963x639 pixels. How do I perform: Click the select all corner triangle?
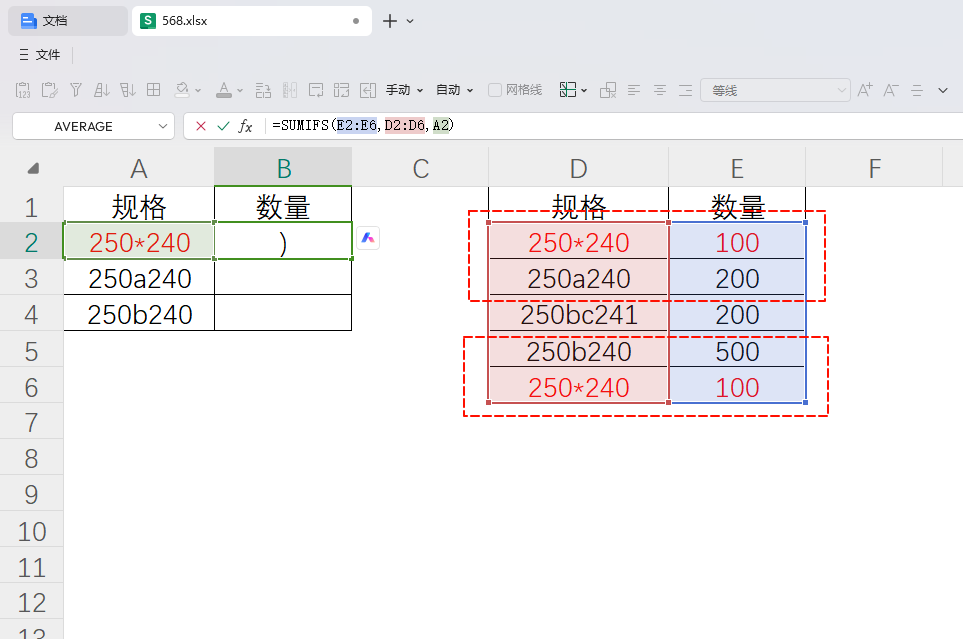(33, 168)
